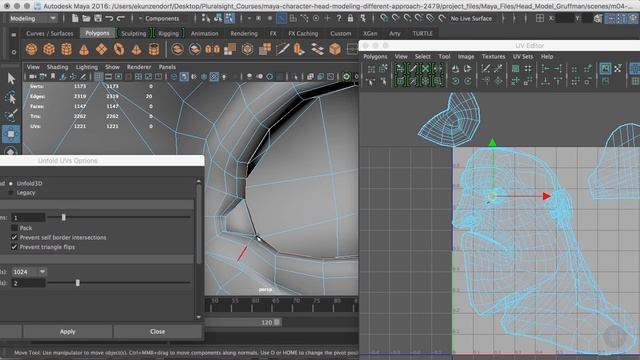Create a polygon cube from shelf

pos(49,49)
